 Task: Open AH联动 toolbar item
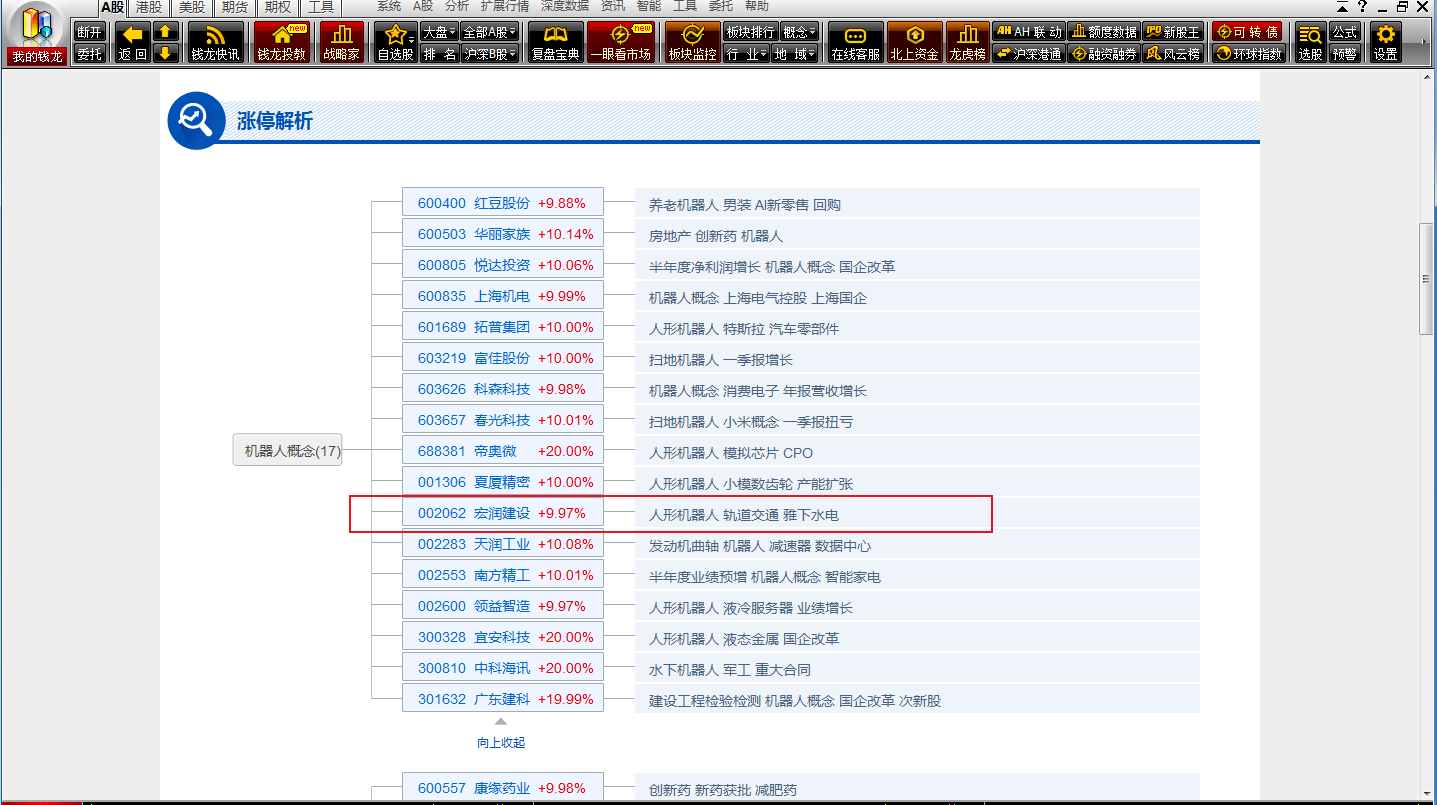[x=1028, y=32]
